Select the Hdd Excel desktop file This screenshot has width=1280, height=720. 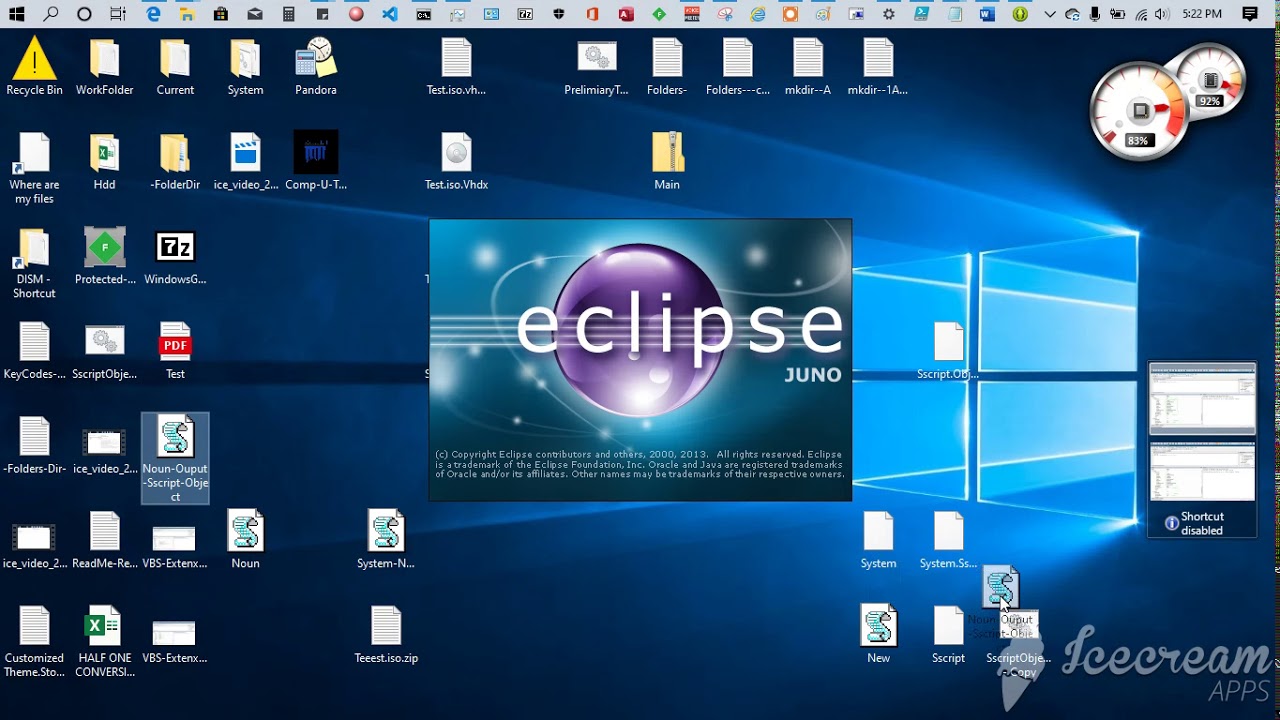point(104,161)
